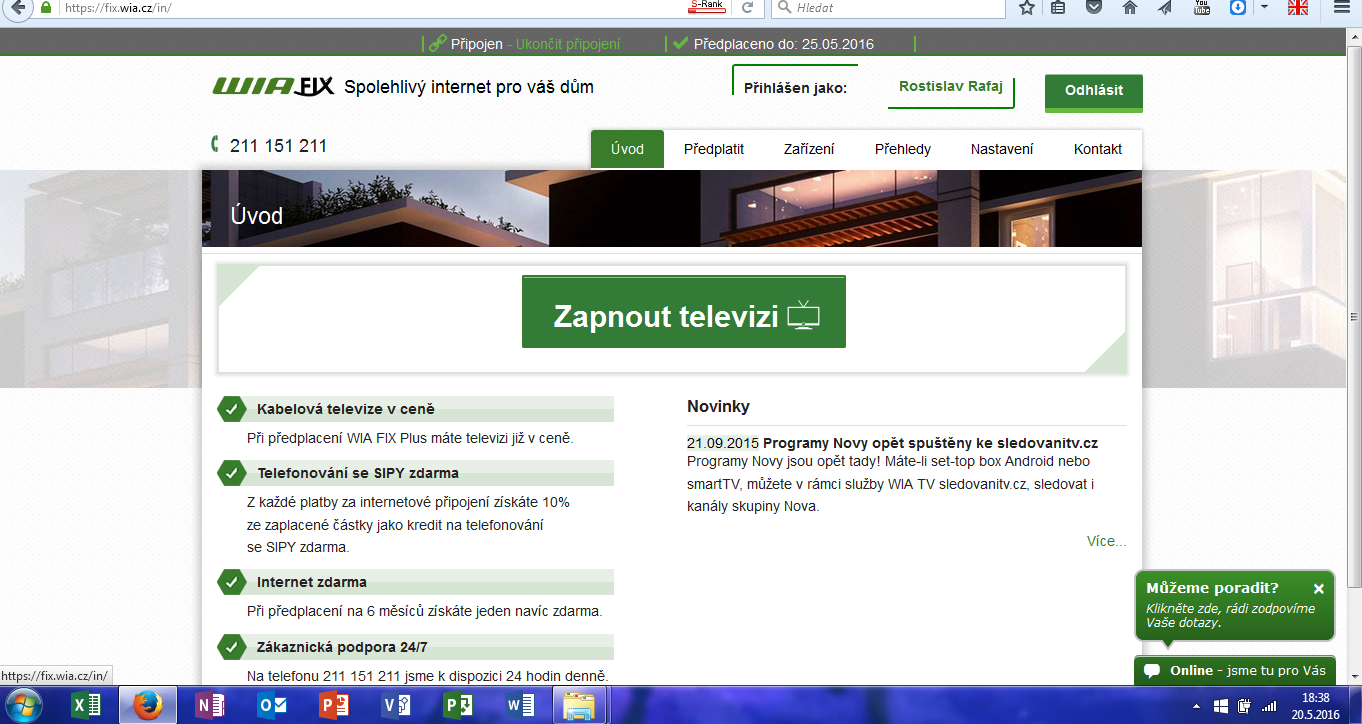Click the Windows flag tray icon
This screenshot has height=724, width=1362.
point(1221,706)
